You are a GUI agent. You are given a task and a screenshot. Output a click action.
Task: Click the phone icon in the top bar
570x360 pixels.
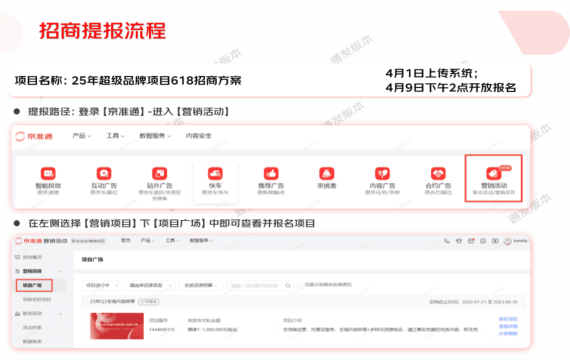pyautogui.click(x=447, y=241)
